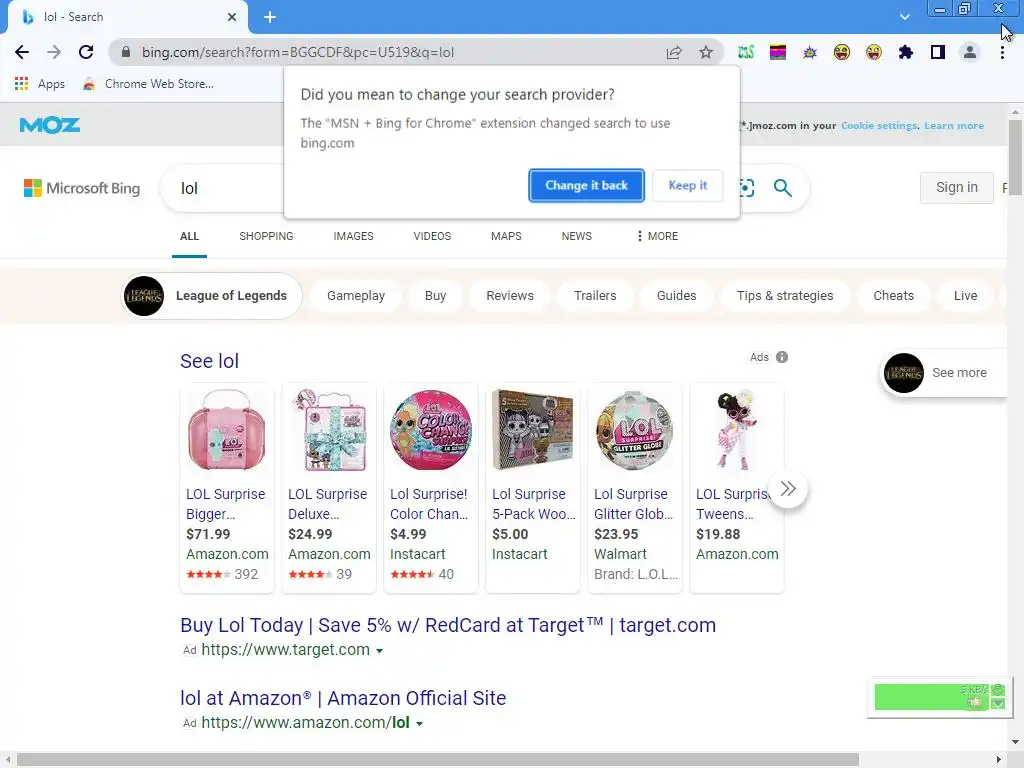Click the visual search camera icon
The height and width of the screenshot is (768, 1024).
tap(746, 188)
